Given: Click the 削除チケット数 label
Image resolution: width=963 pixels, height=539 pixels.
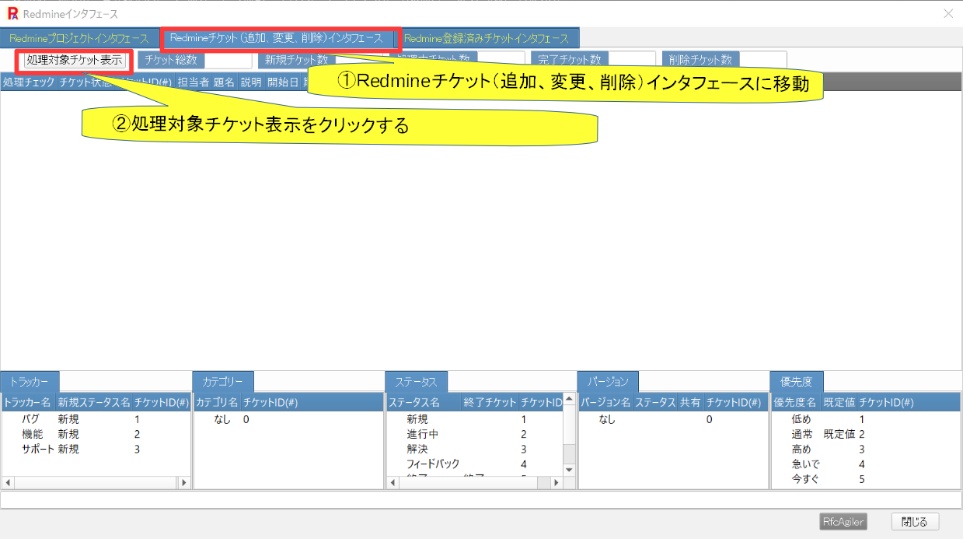Looking at the screenshot, I should click(700, 60).
